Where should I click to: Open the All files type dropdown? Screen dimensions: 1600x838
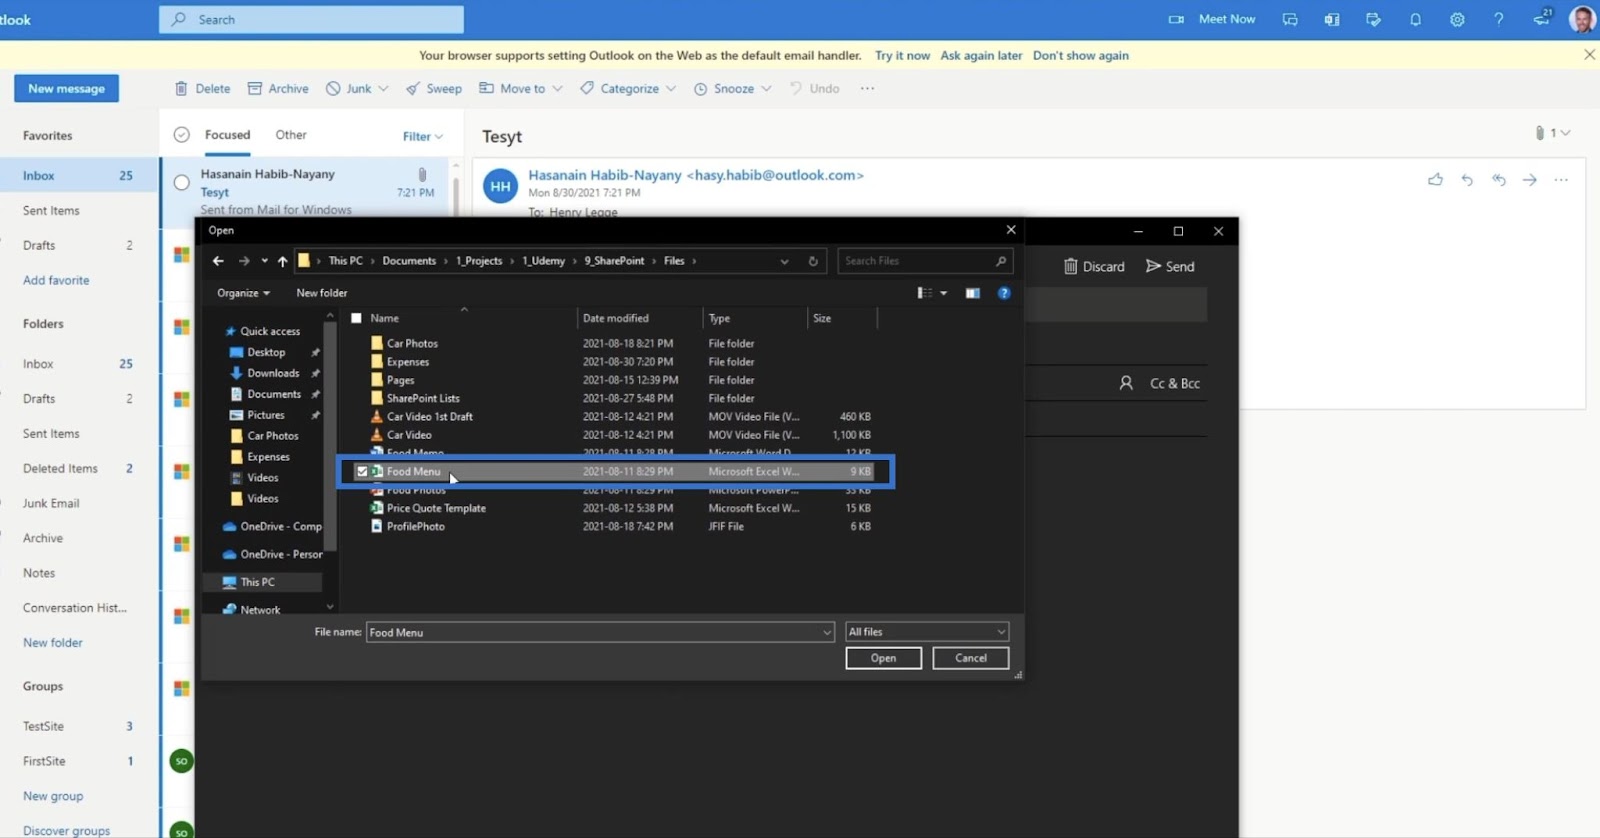[x=927, y=632]
